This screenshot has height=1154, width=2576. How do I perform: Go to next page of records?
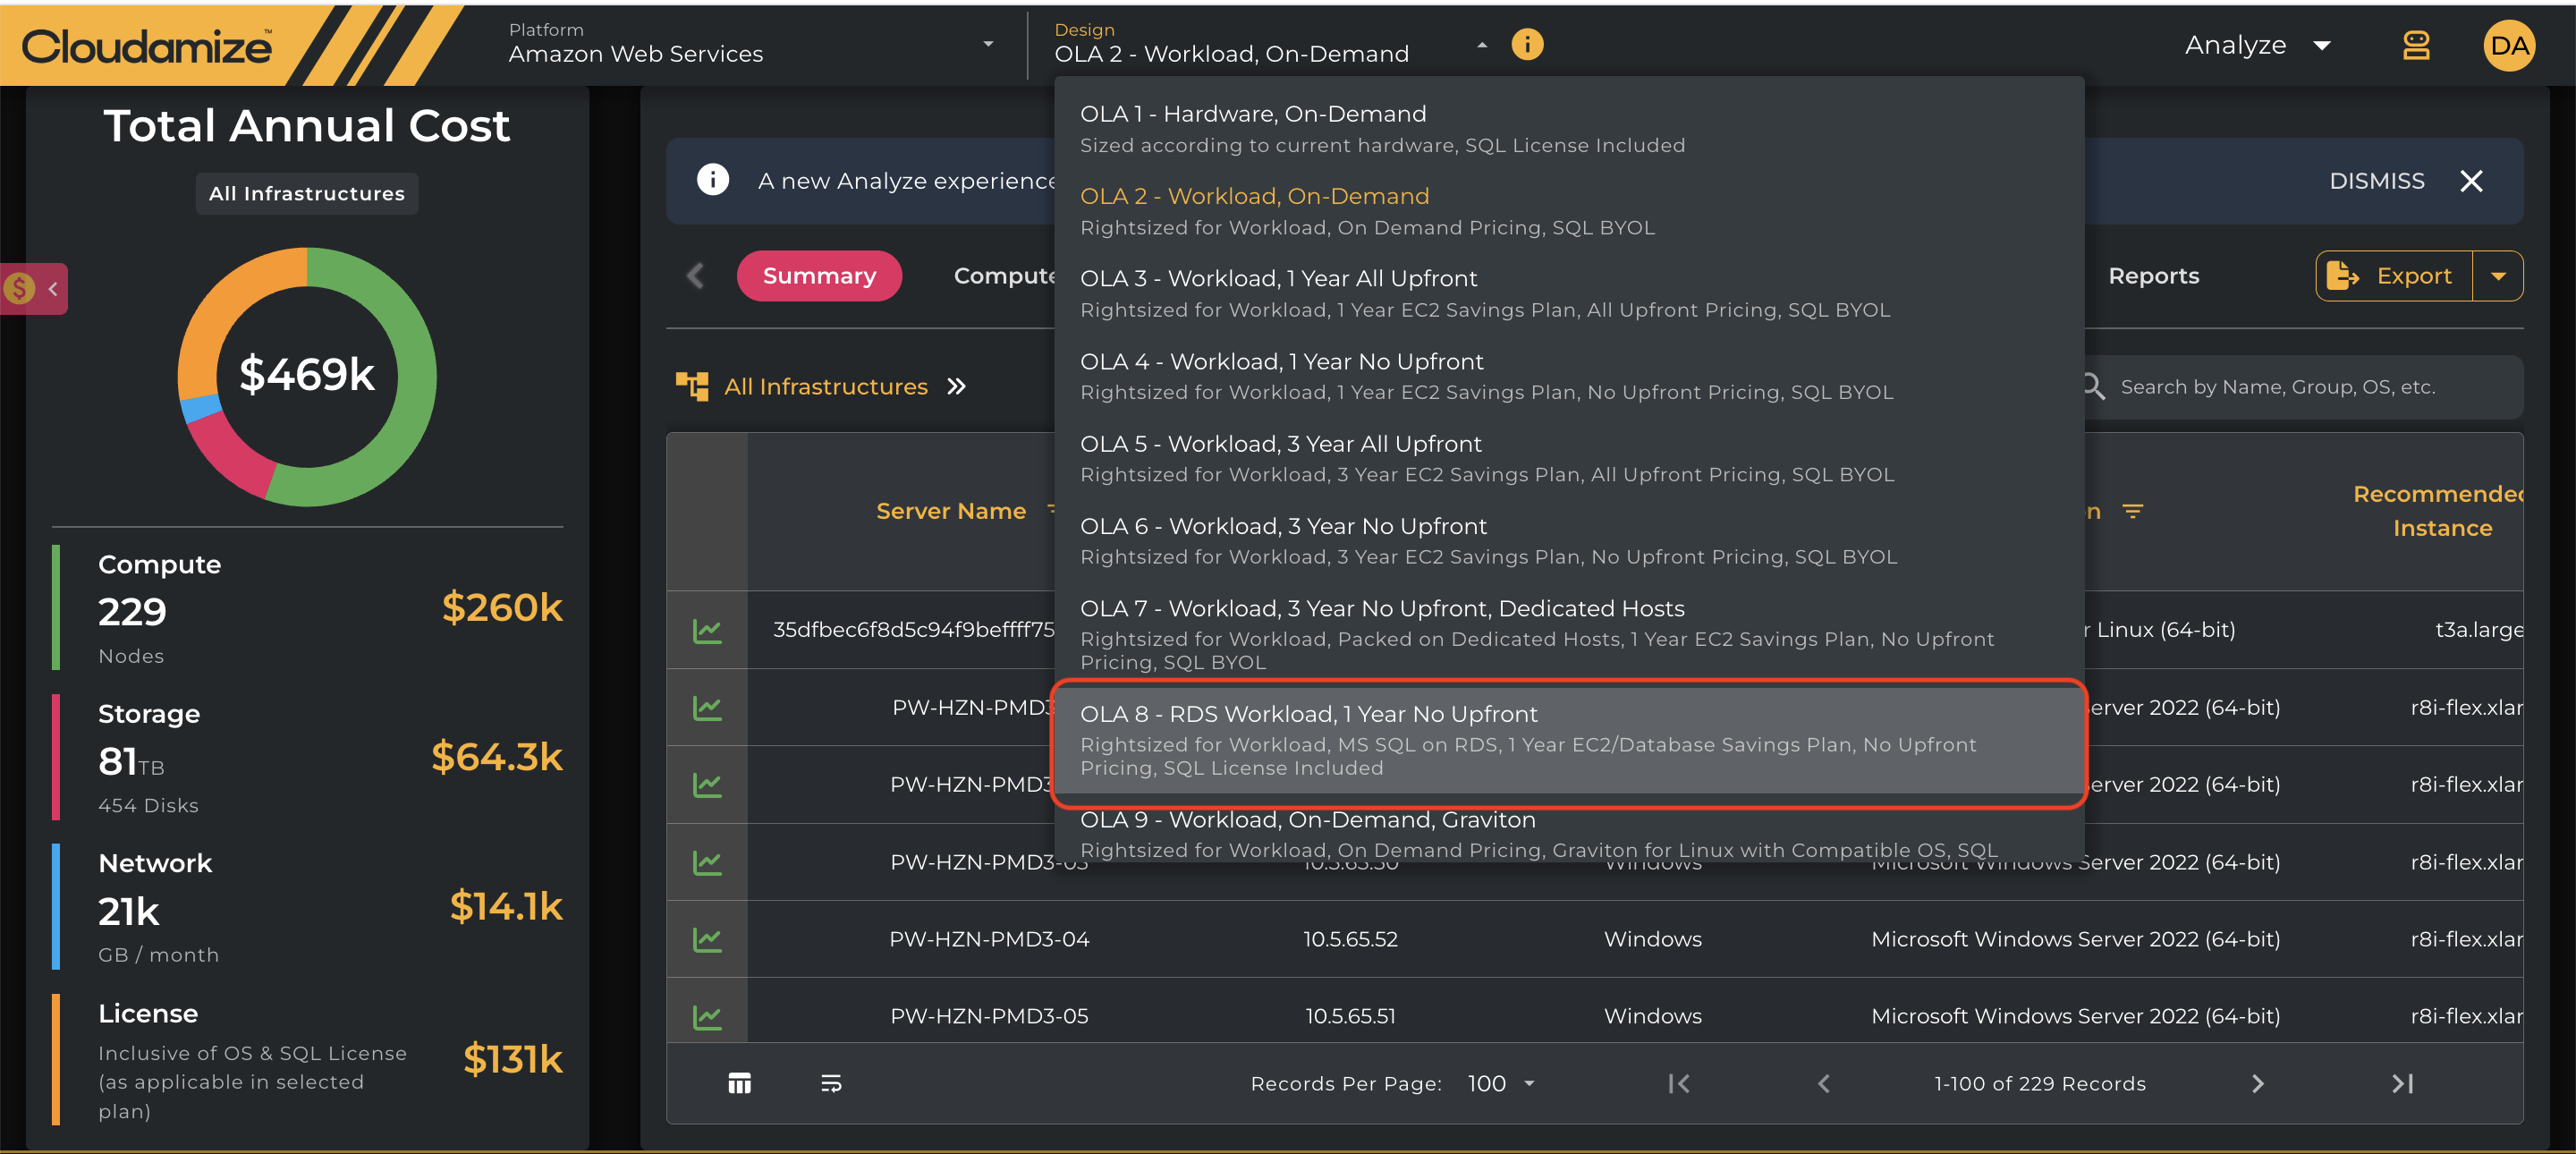coord(2257,1083)
